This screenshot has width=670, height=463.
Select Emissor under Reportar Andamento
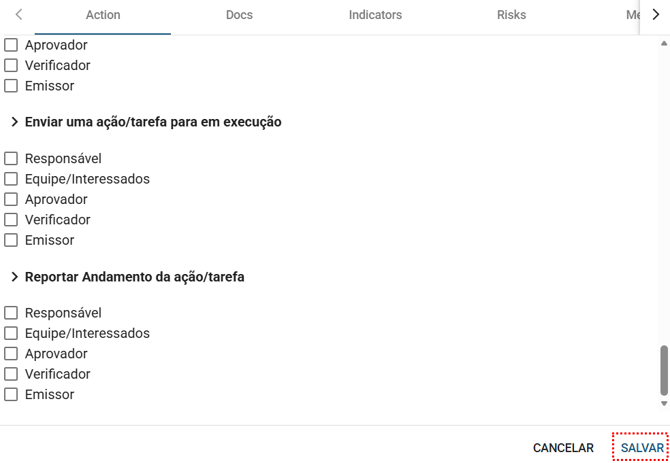(11, 395)
